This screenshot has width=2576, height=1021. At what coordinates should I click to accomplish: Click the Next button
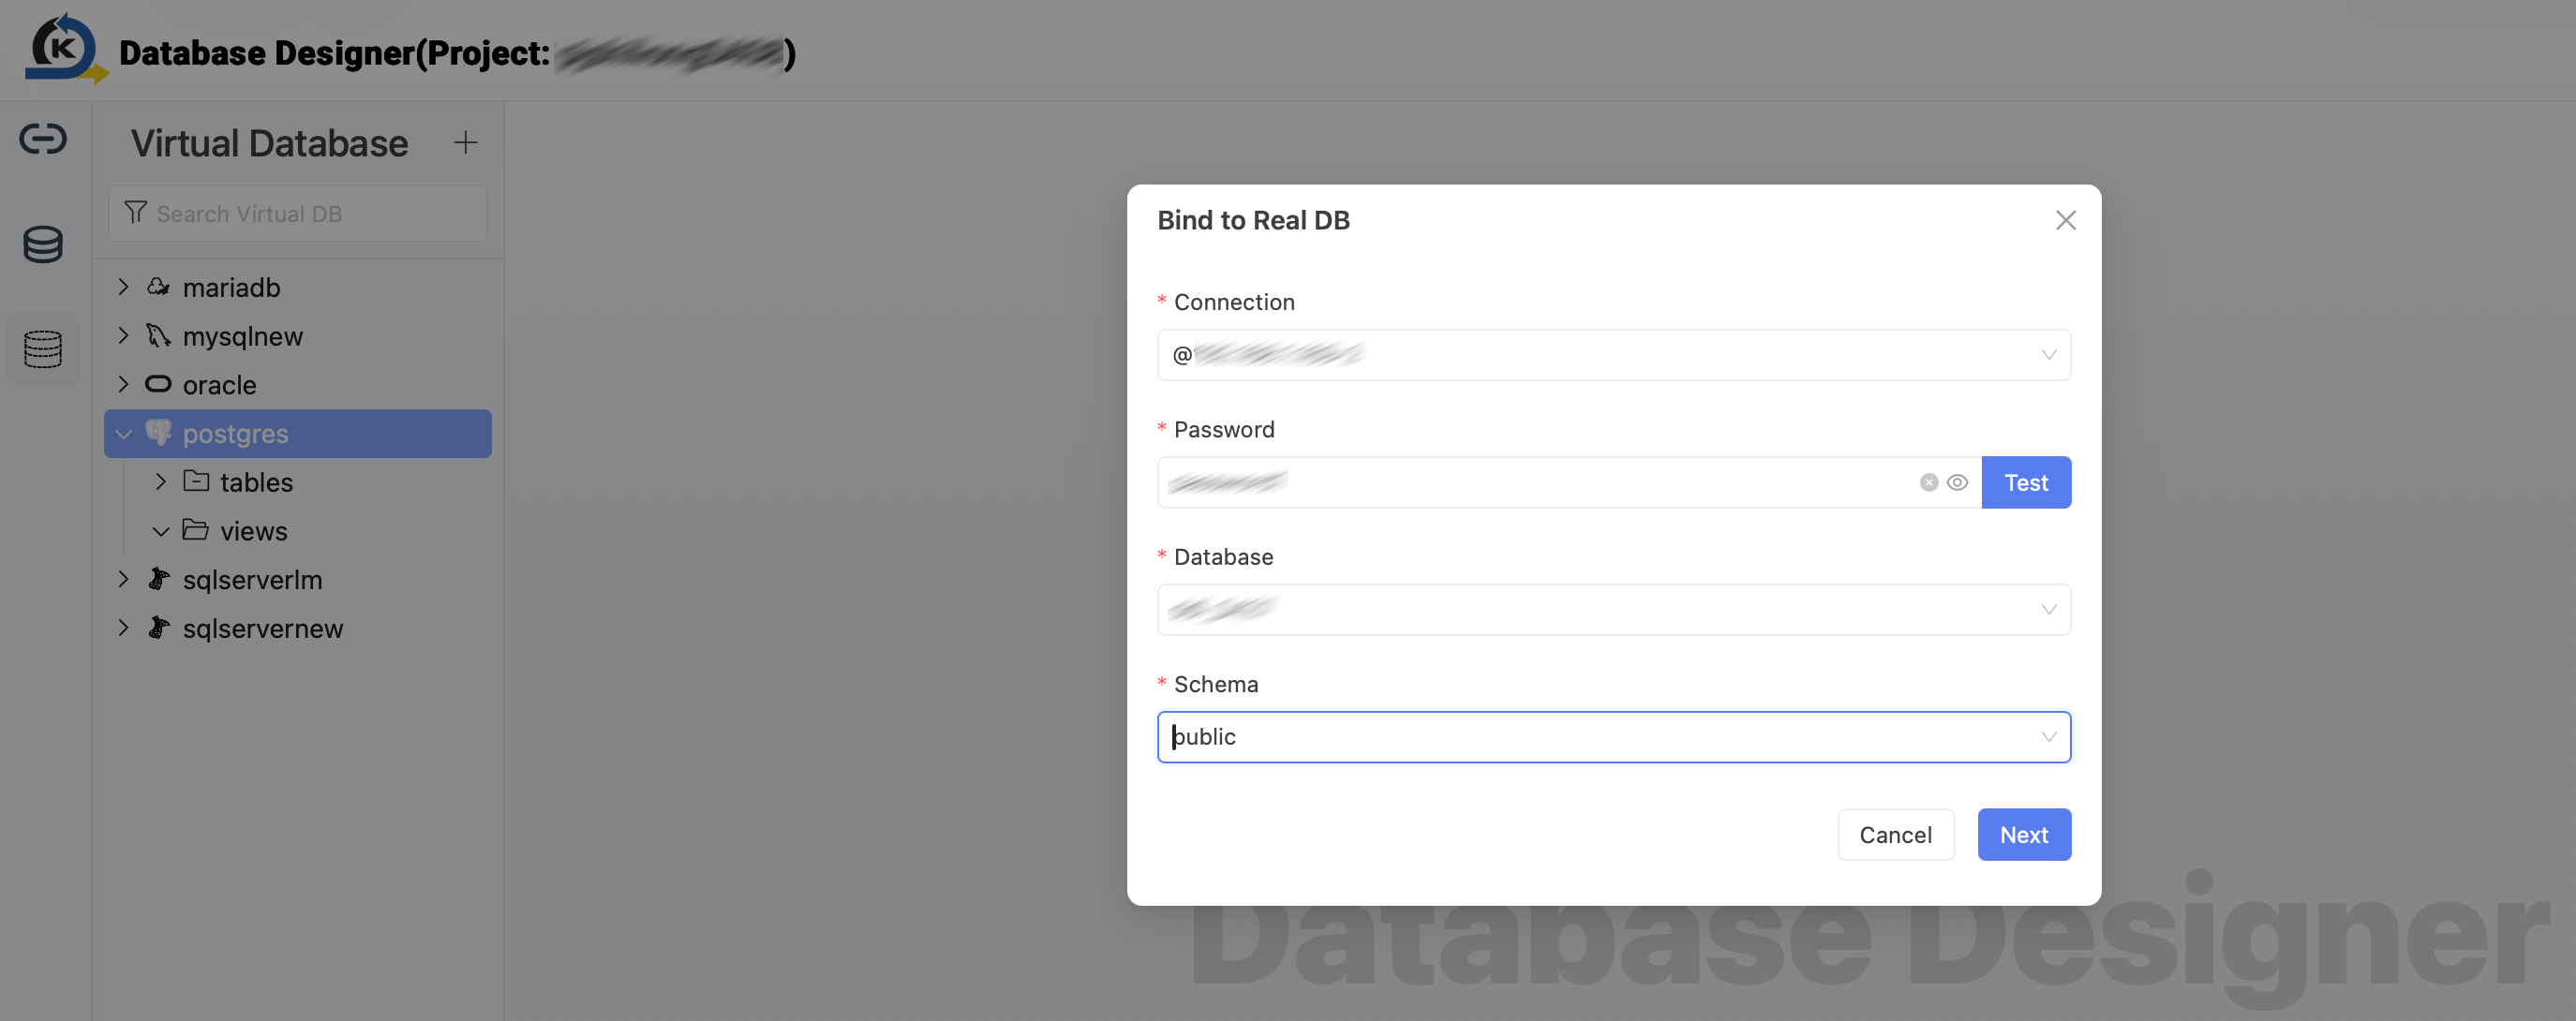(2024, 835)
